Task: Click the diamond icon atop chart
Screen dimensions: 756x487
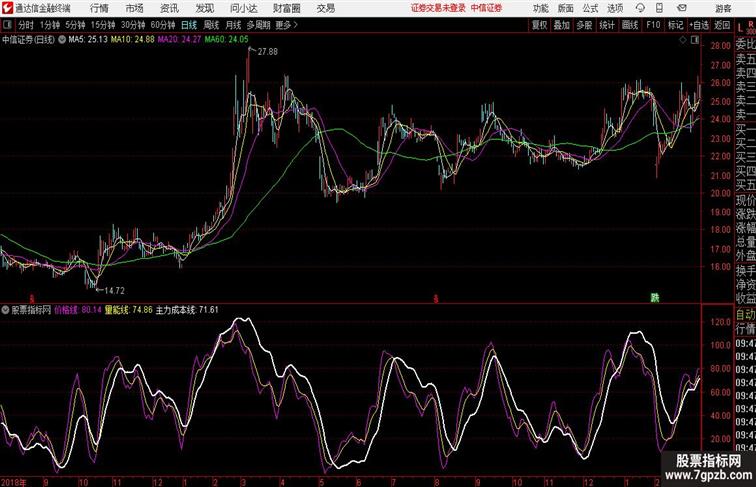Action: (x=683, y=41)
